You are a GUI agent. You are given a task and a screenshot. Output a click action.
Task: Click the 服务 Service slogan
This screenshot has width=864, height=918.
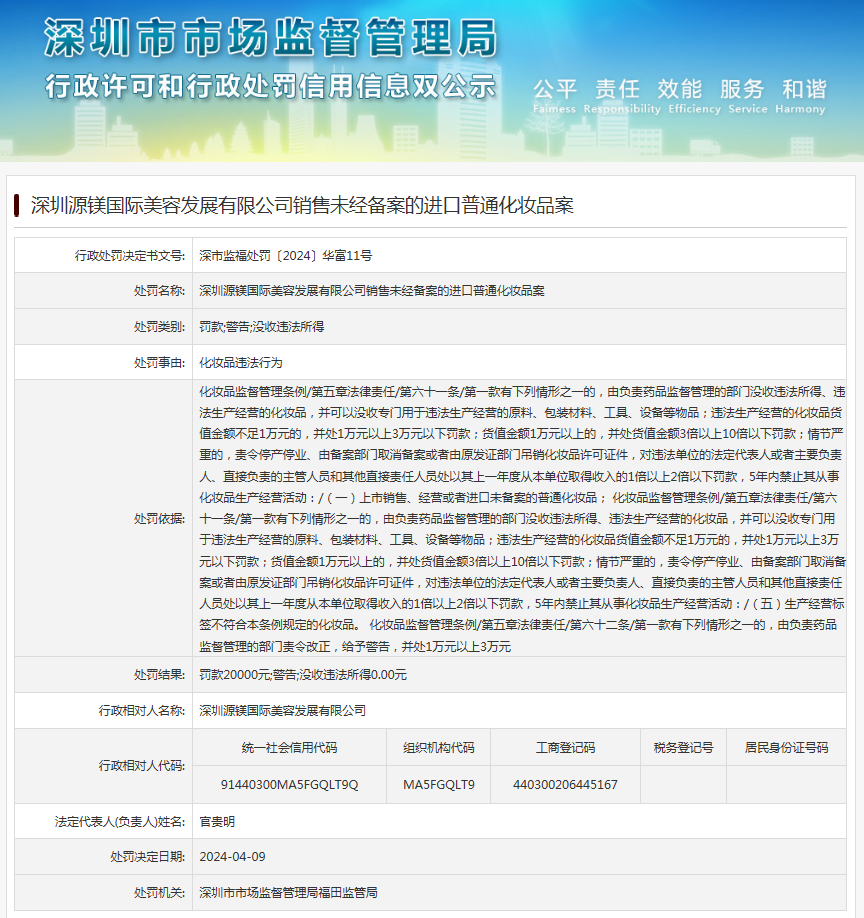point(748,96)
